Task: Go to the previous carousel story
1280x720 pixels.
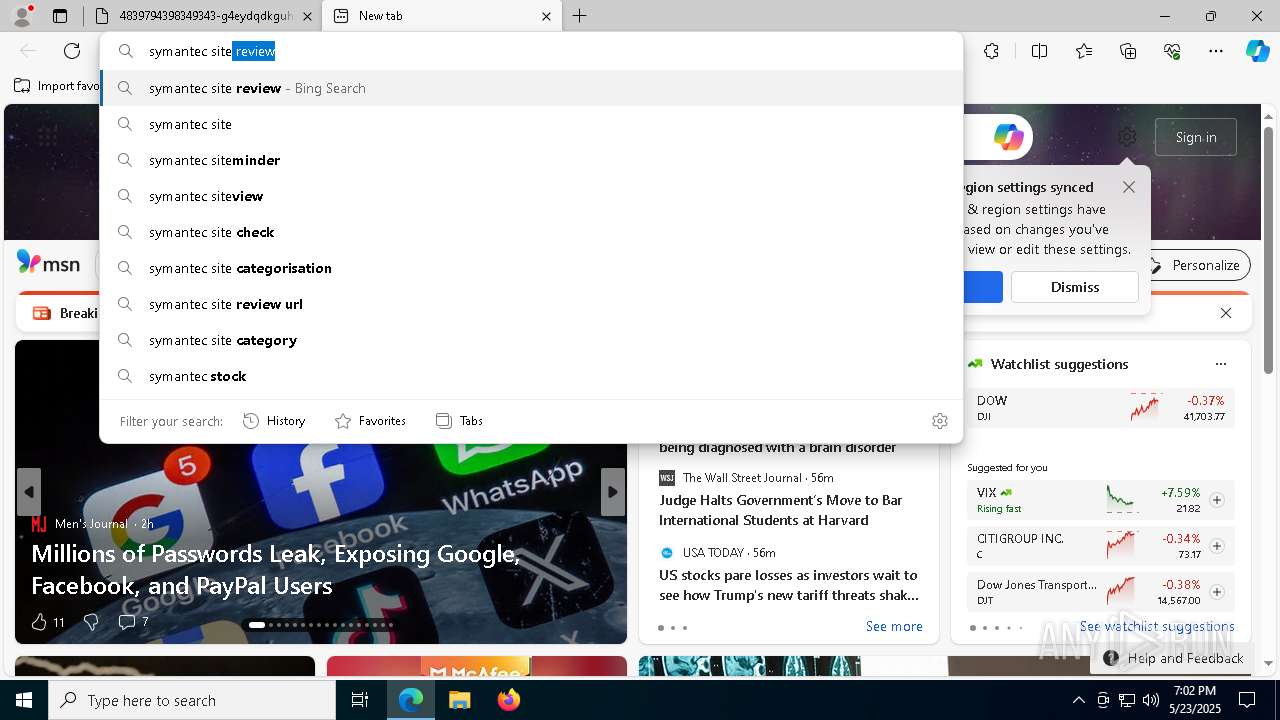Action: tap(29, 492)
